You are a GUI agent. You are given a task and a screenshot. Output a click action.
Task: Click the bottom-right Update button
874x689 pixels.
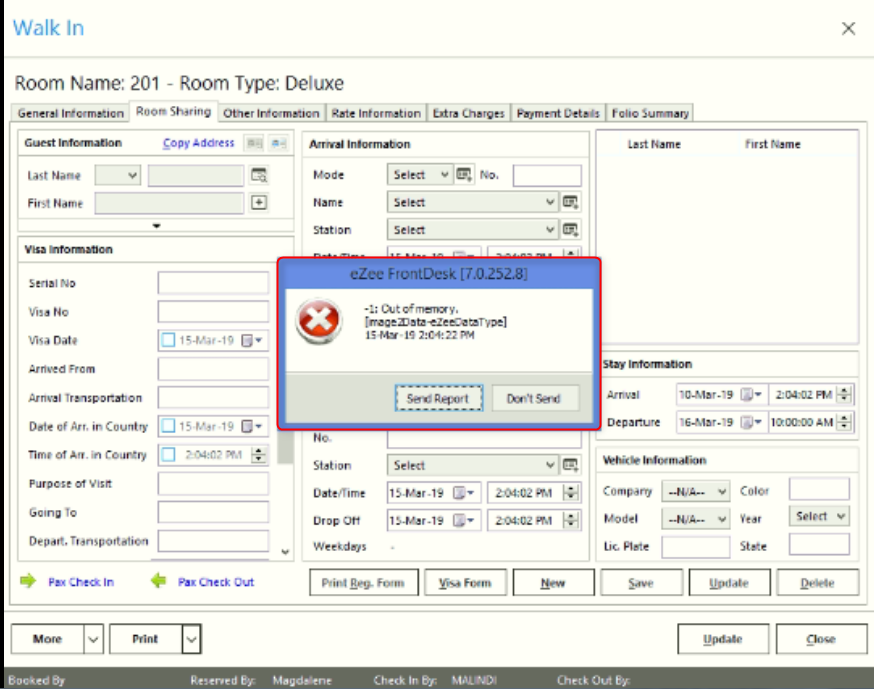pyautogui.click(x=723, y=639)
